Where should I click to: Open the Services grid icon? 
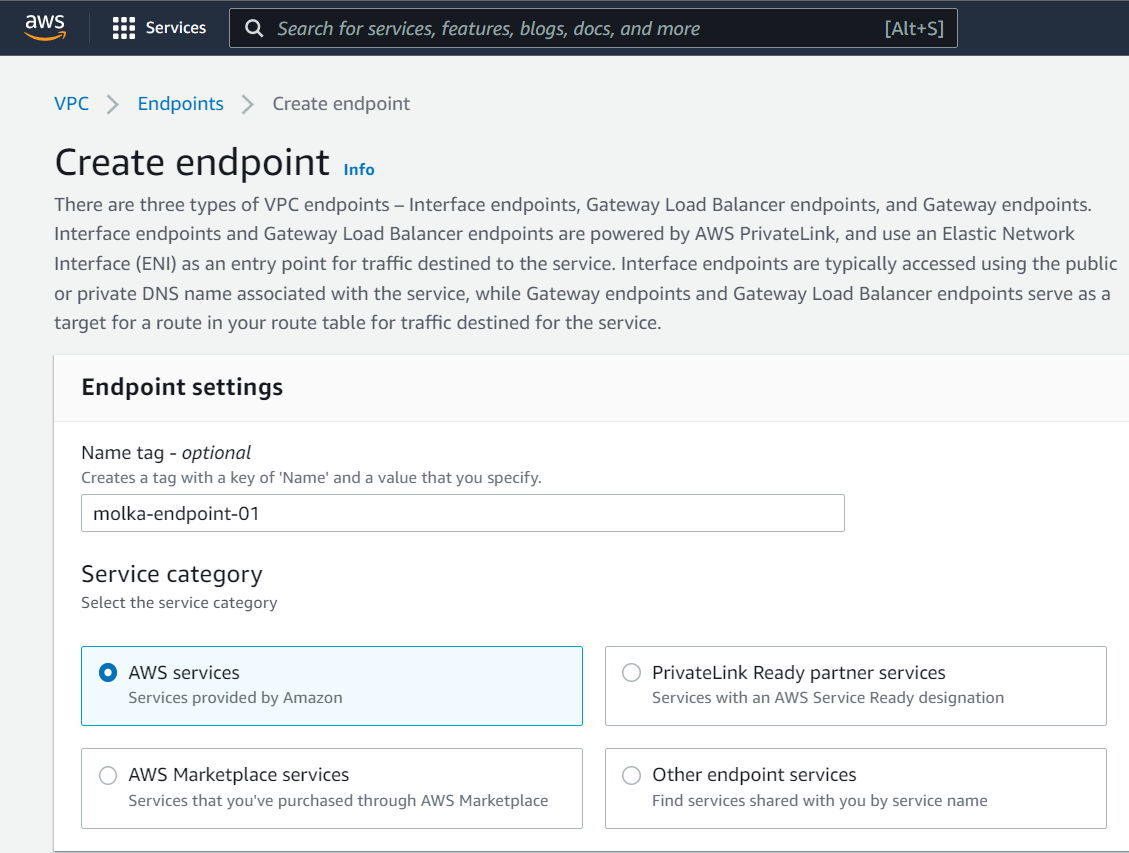tap(122, 27)
